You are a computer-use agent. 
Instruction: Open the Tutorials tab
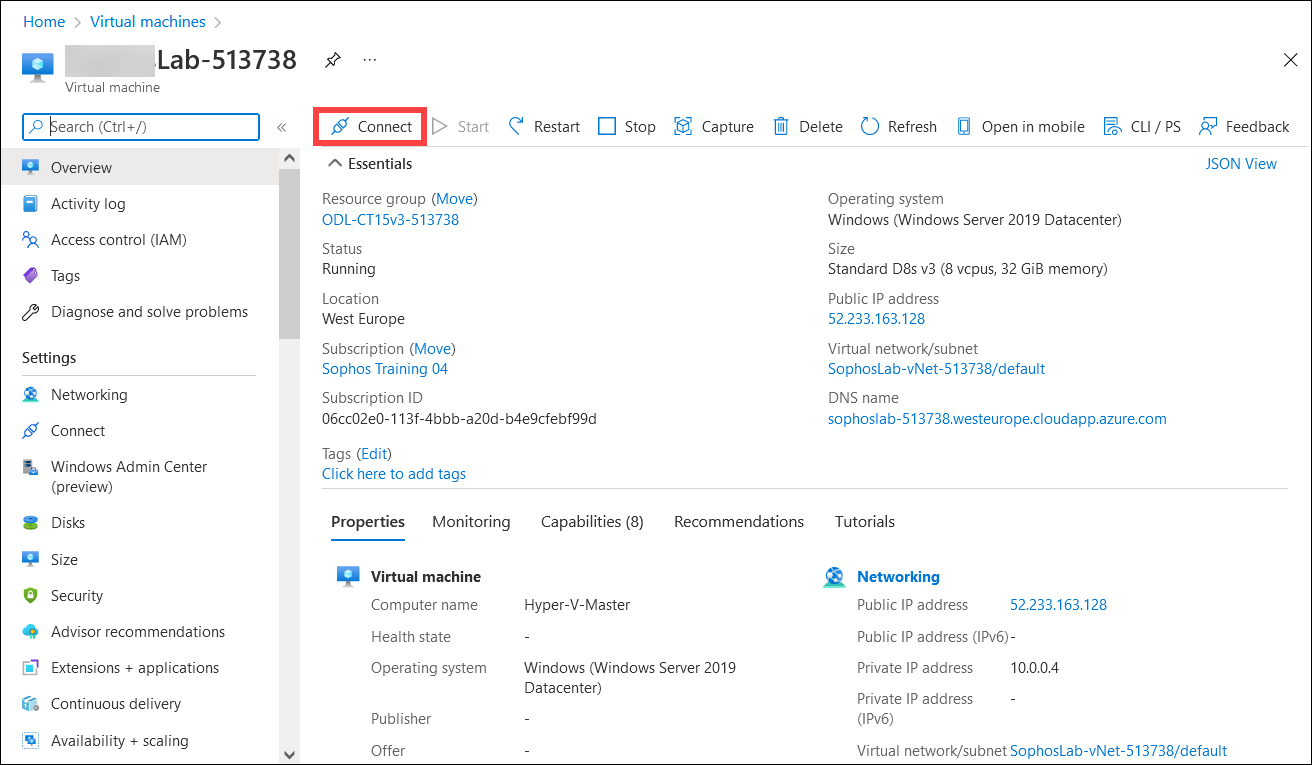pyautogui.click(x=865, y=522)
